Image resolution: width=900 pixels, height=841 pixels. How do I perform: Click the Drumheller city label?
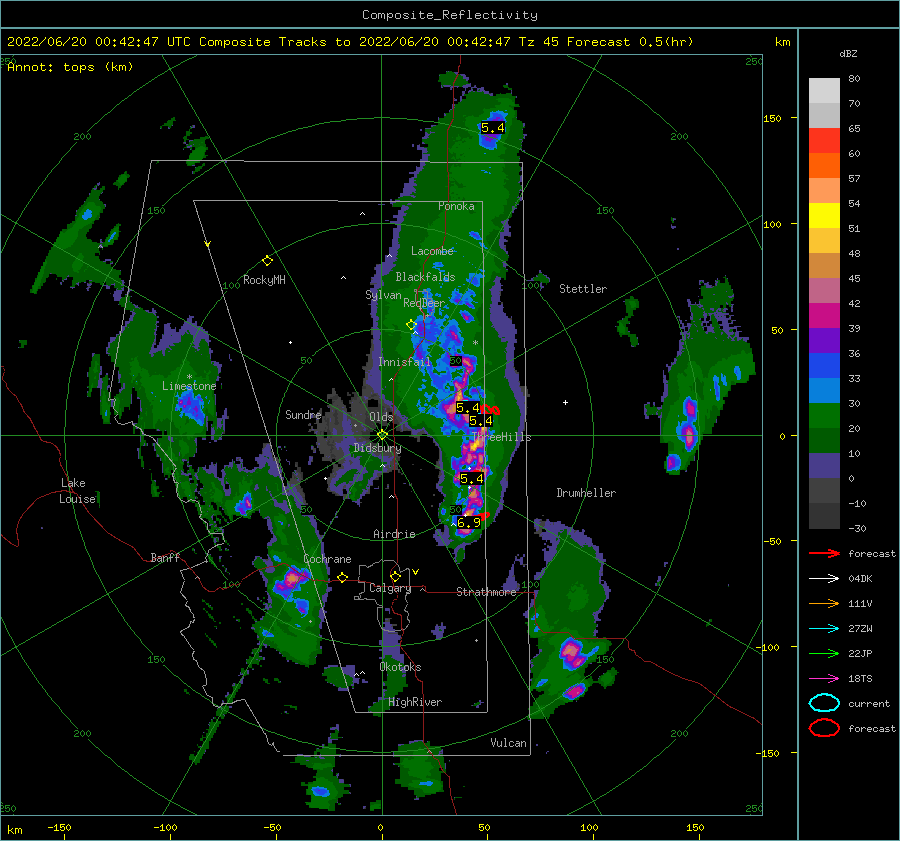(x=586, y=493)
